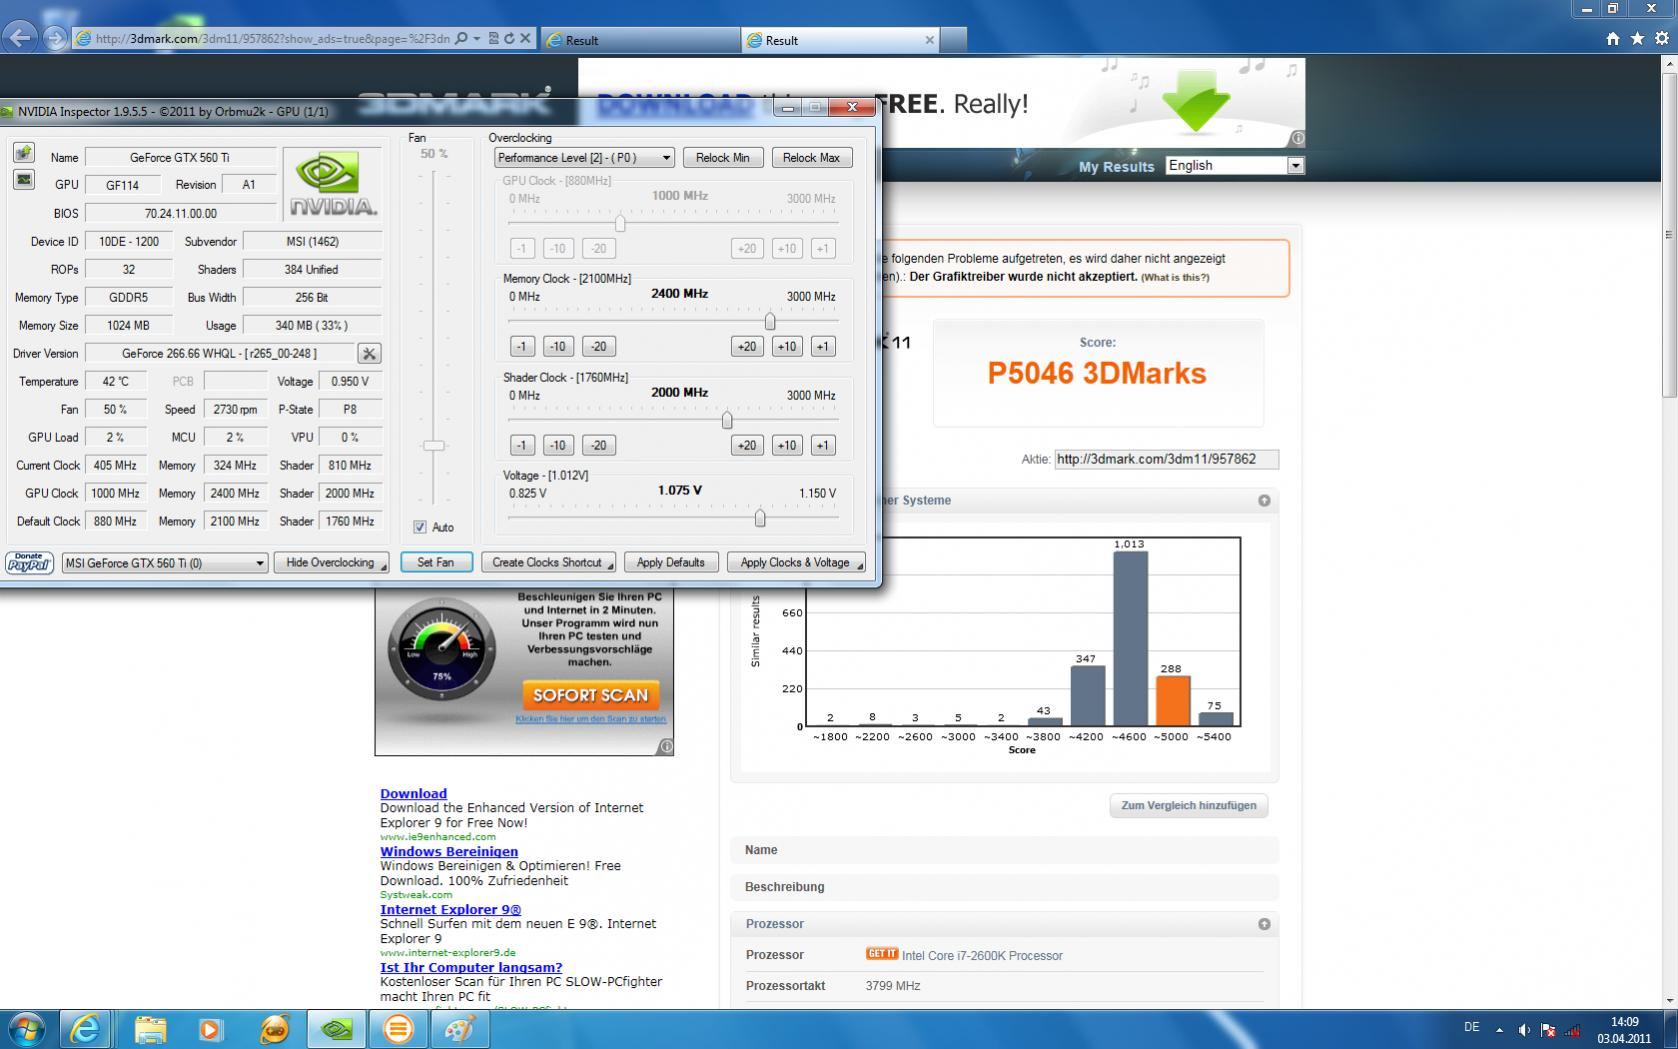The width and height of the screenshot is (1678, 1049).
Task: Click the page vertical scrollbar
Action: pyautogui.click(x=1668, y=235)
